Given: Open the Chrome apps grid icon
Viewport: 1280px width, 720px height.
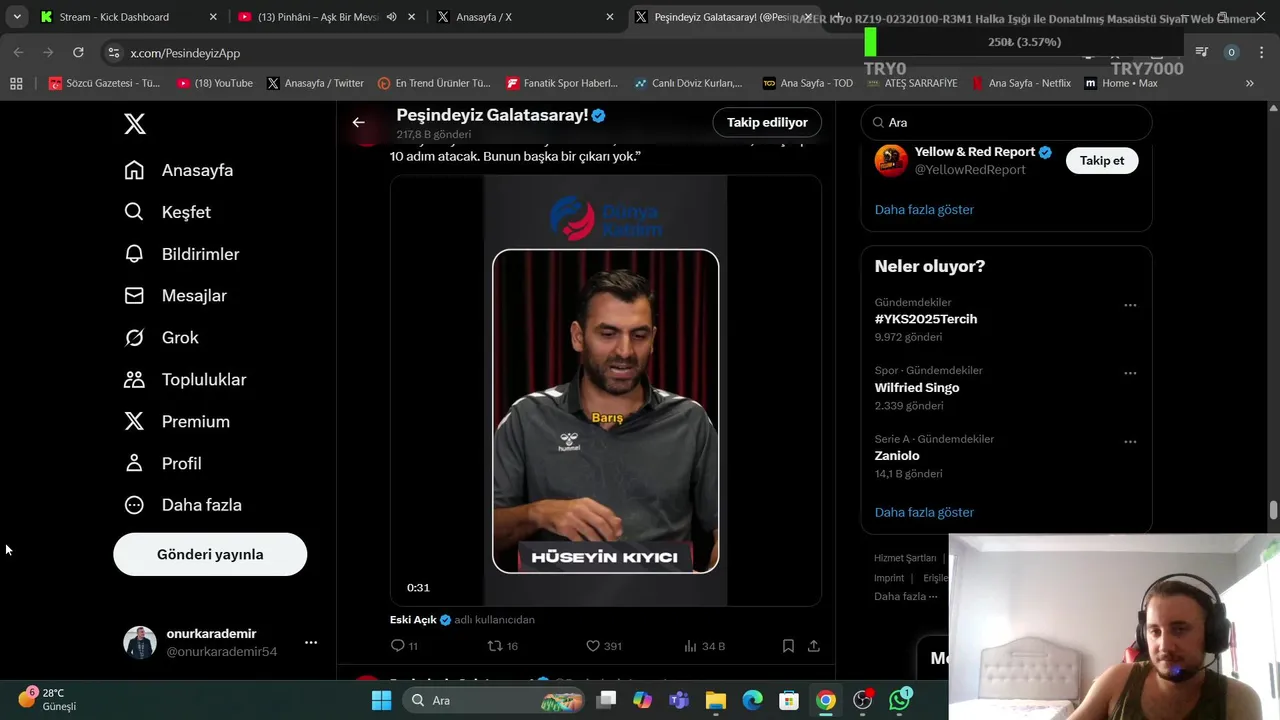Looking at the screenshot, I should (x=16, y=83).
